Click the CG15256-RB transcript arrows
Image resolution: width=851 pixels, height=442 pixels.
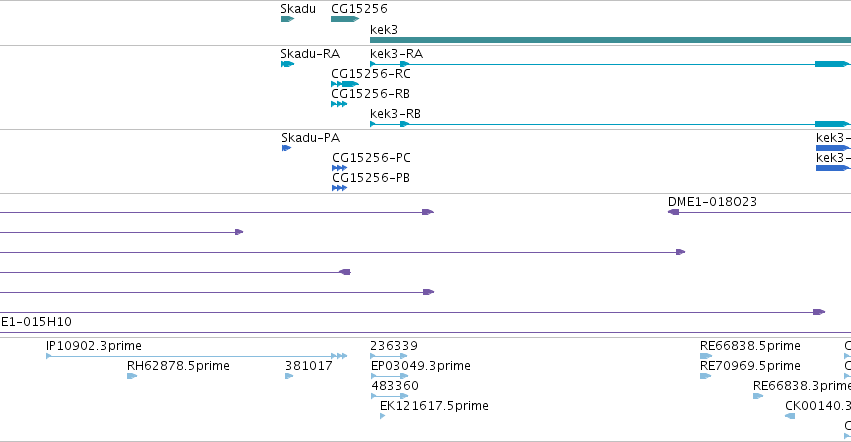(339, 104)
